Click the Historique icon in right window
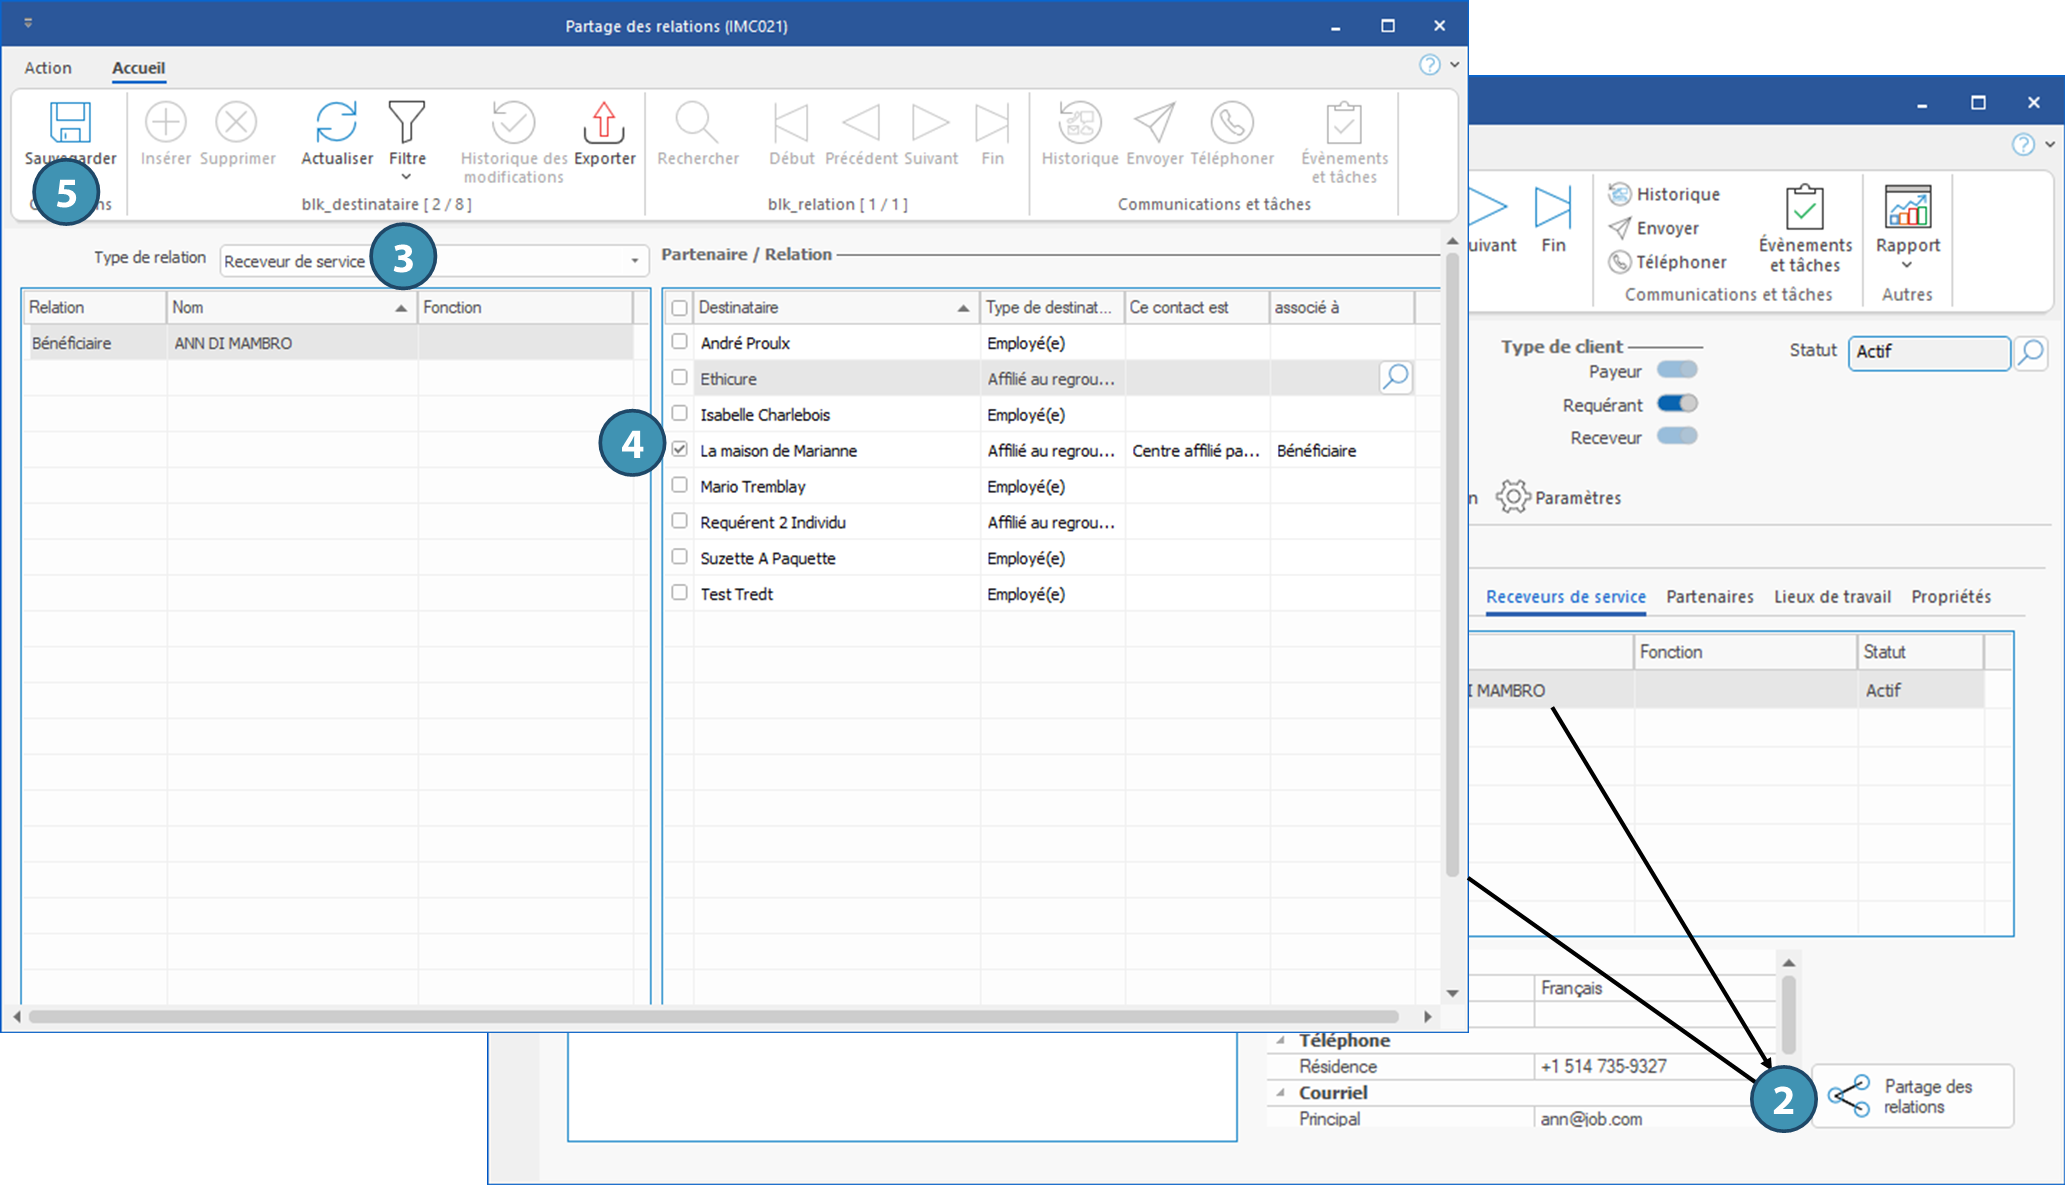This screenshot has height=1185, width=2065. click(x=1620, y=194)
